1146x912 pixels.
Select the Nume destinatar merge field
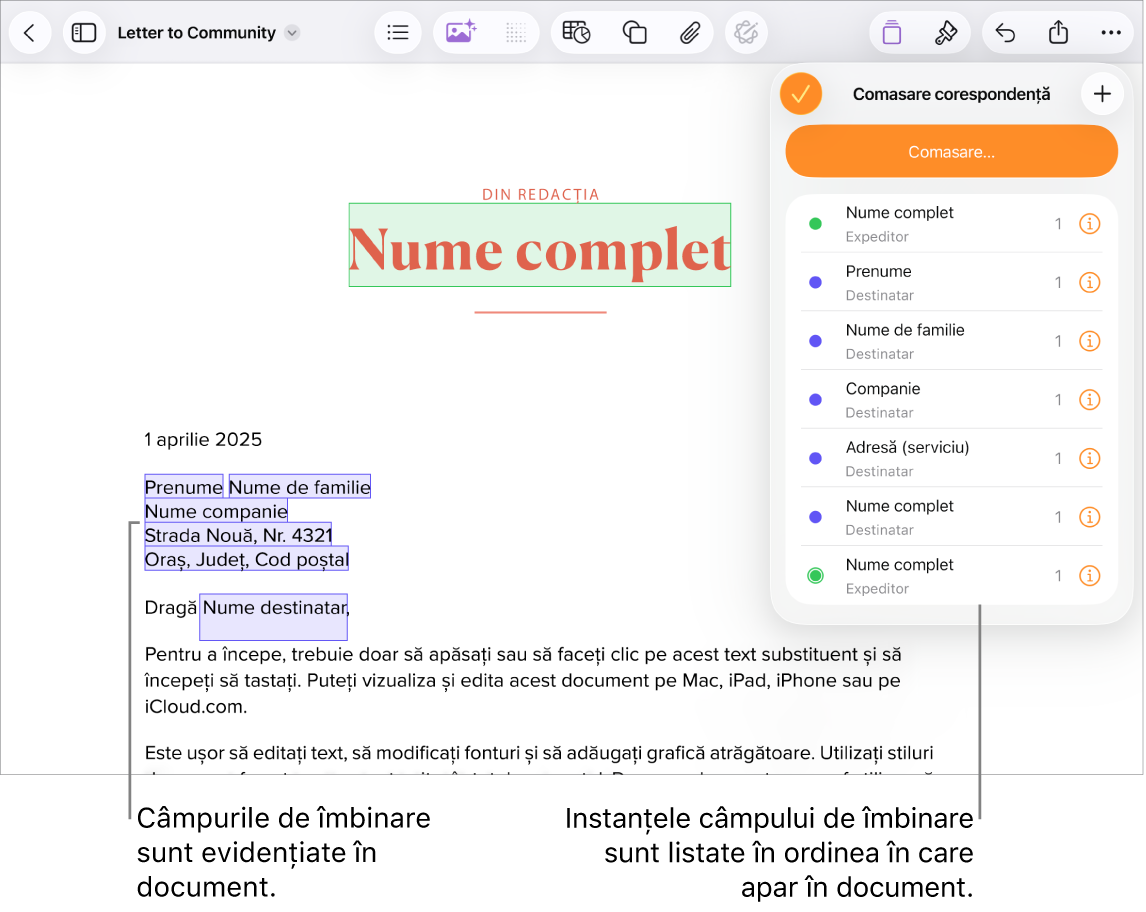(274, 616)
